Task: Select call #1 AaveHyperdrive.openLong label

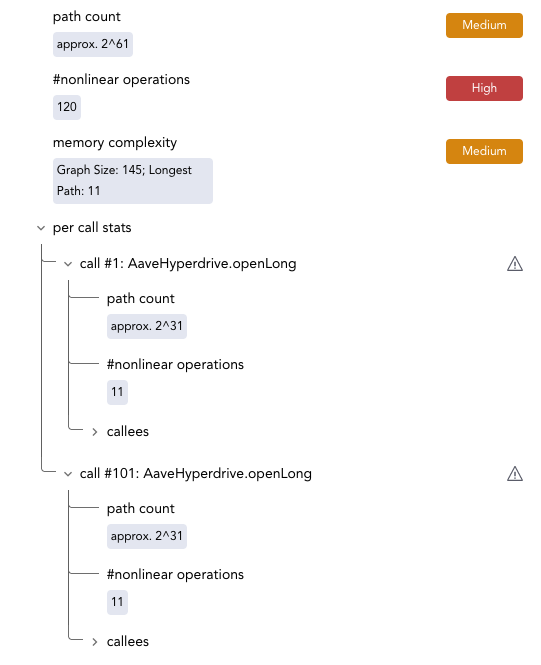Action: (188, 263)
